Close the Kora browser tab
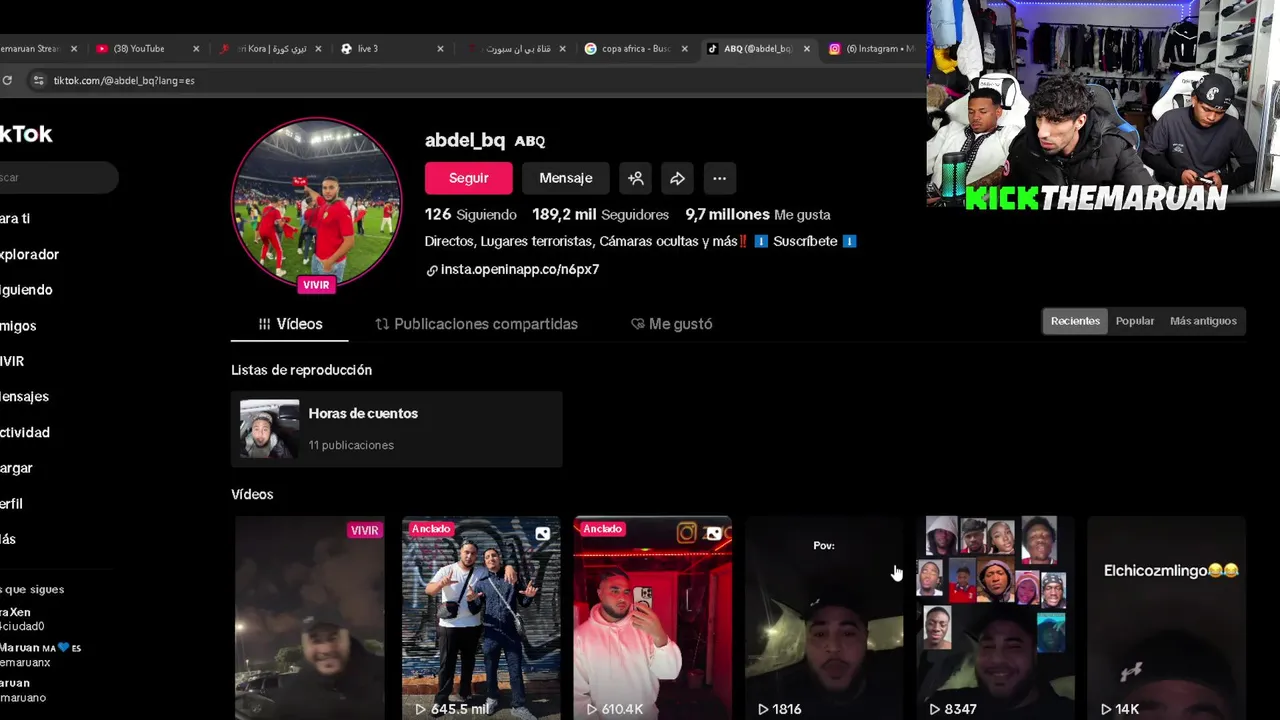The height and width of the screenshot is (720, 1280). (x=318, y=48)
